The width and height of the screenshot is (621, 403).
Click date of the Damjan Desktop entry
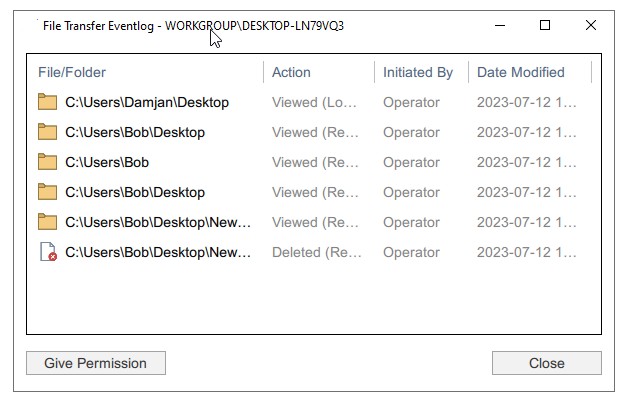click(526, 102)
